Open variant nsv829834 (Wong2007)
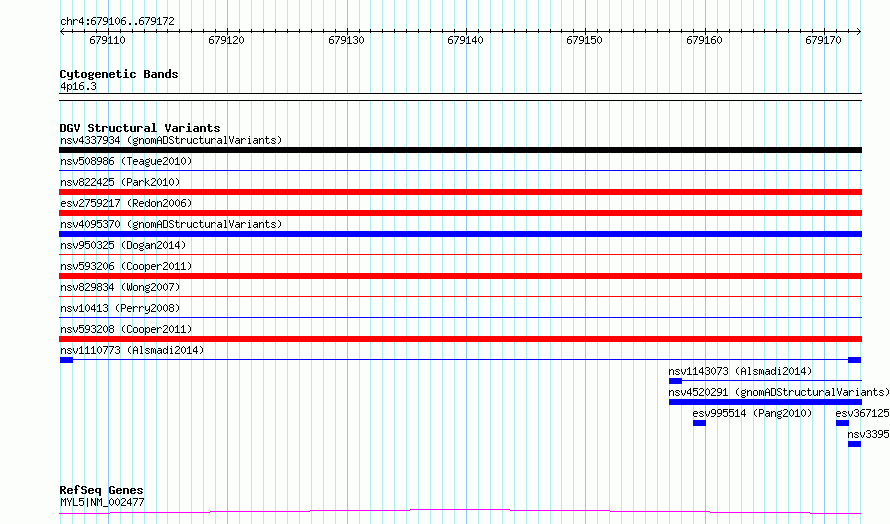 (120, 287)
